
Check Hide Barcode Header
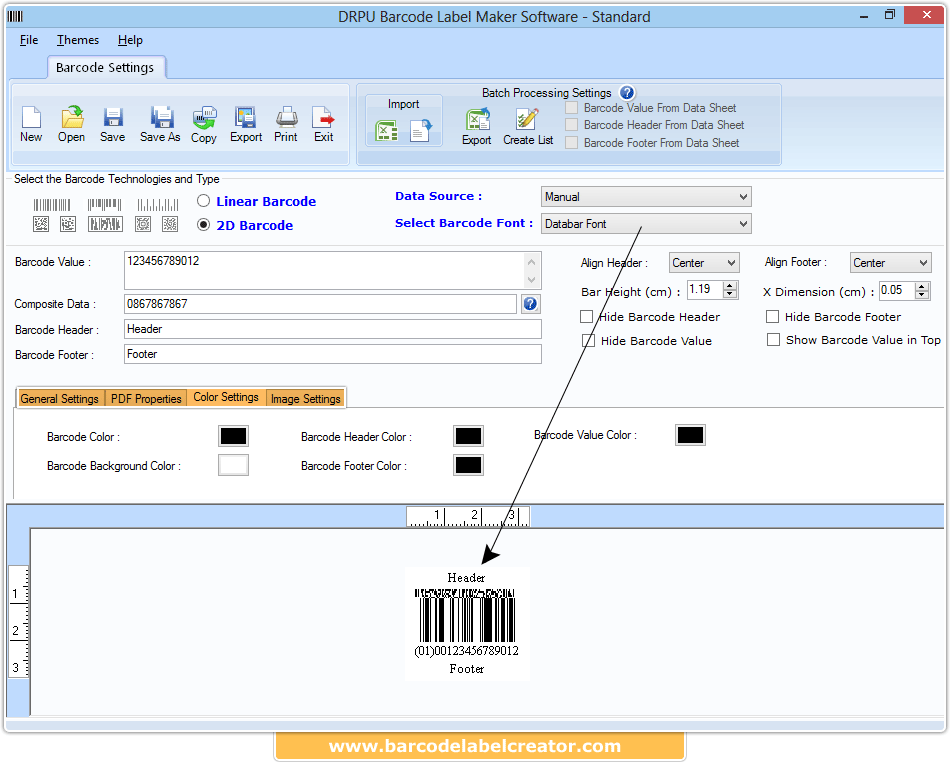click(x=586, y=317)
